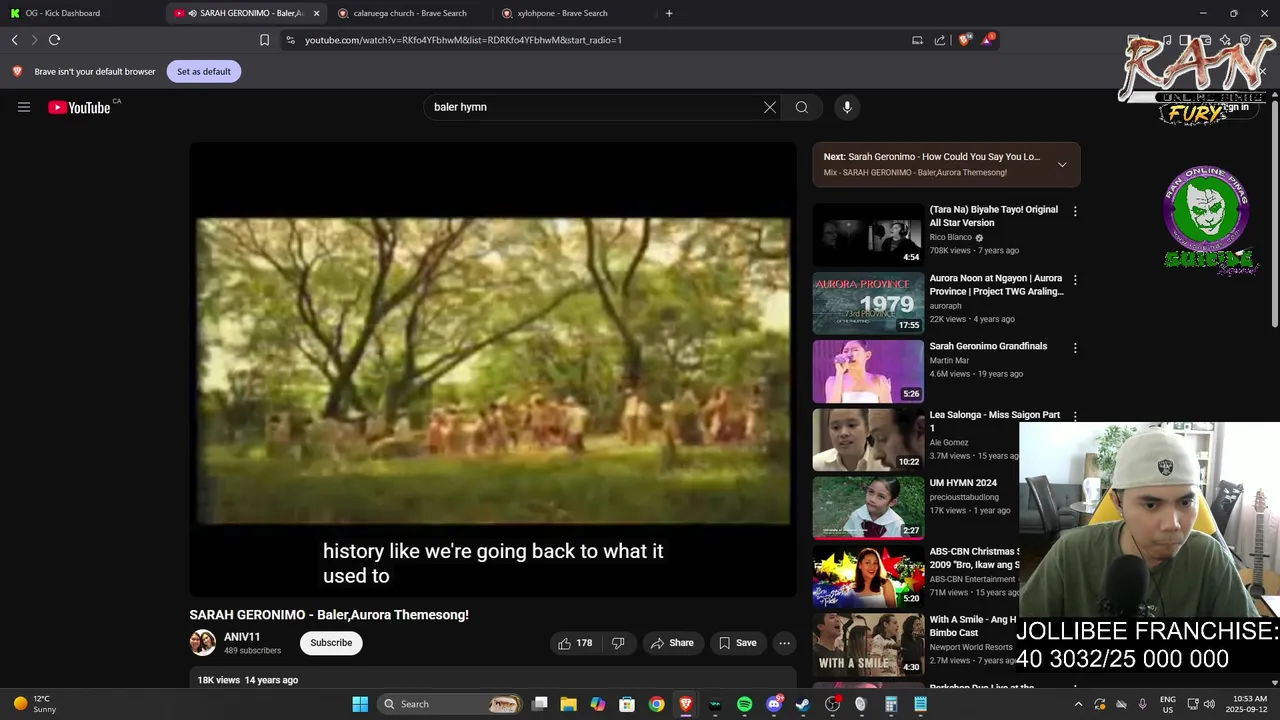1280x720 pixels.
Task: Open the ANIV11 channel avatar
Action: coord(203,643)
